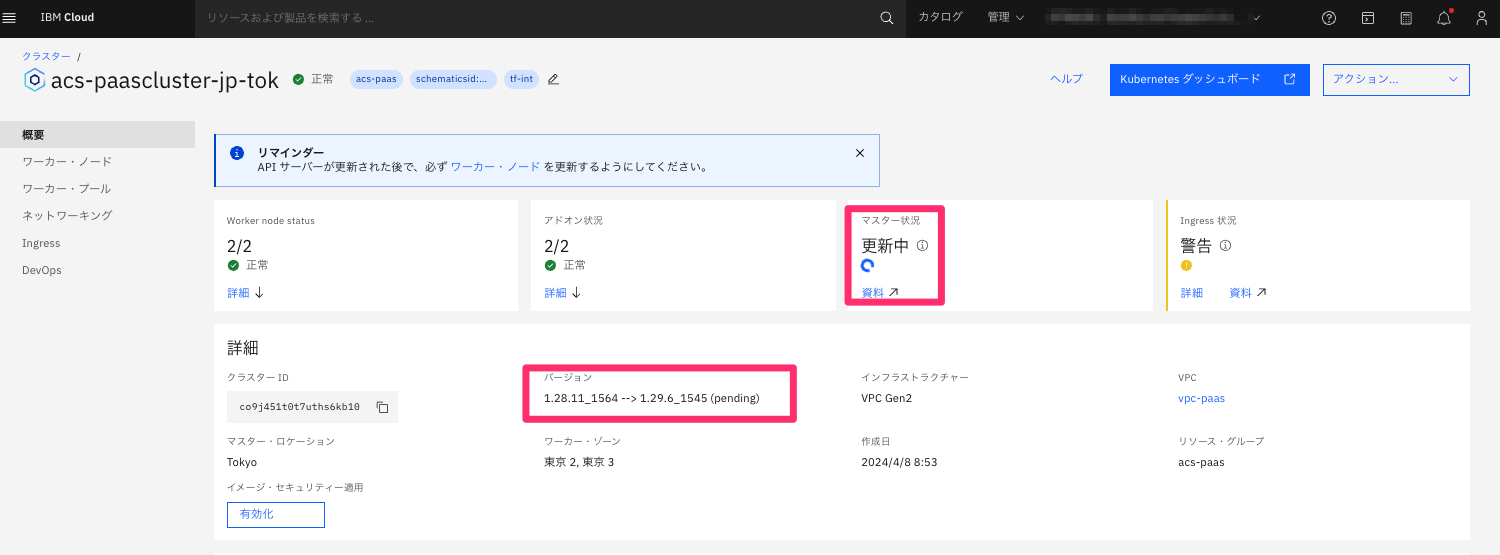Open the ワーカー・ノード link in reminder
This screenshot has height=555, width=1500.
click(495, 167)
